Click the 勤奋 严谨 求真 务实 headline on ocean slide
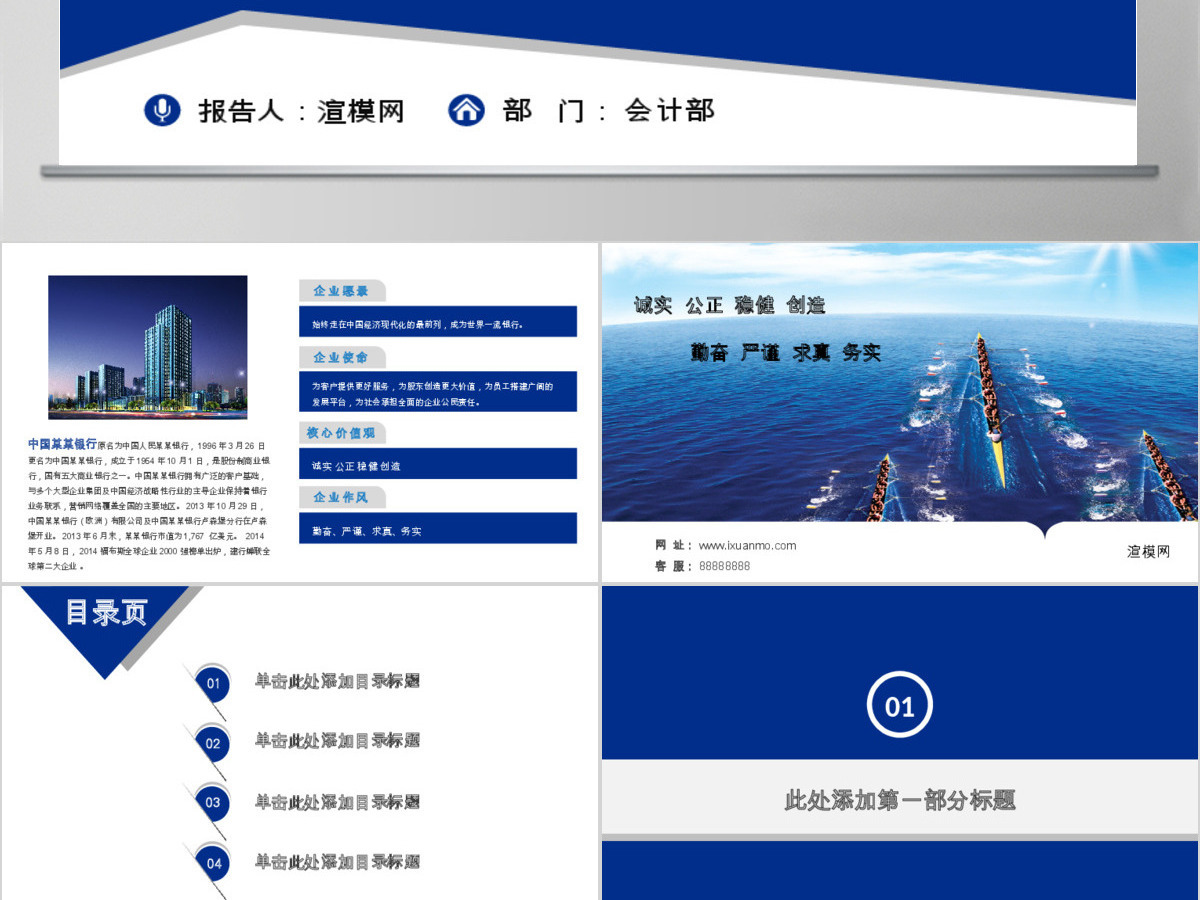The width and height of the screenshot is (1200, 900). point(786,353)
